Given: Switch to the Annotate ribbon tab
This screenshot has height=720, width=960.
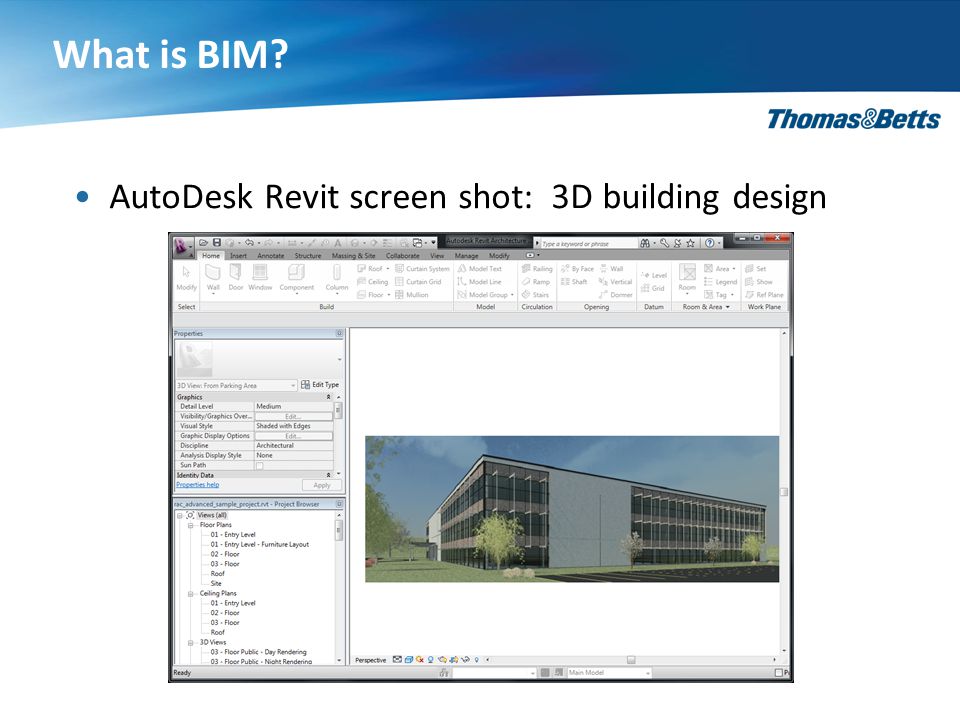Looking at the screenshot, I should (270, 256).
